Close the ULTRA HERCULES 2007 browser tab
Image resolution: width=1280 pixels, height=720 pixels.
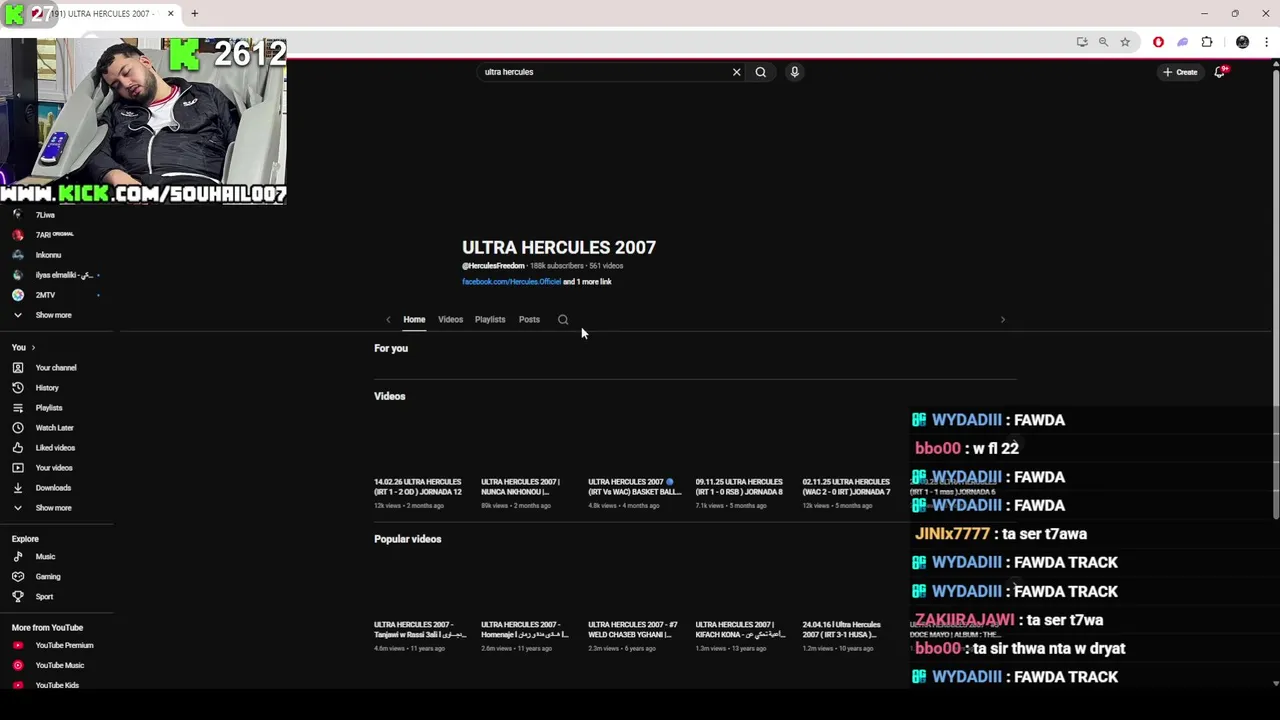click(x=170, y=14)
